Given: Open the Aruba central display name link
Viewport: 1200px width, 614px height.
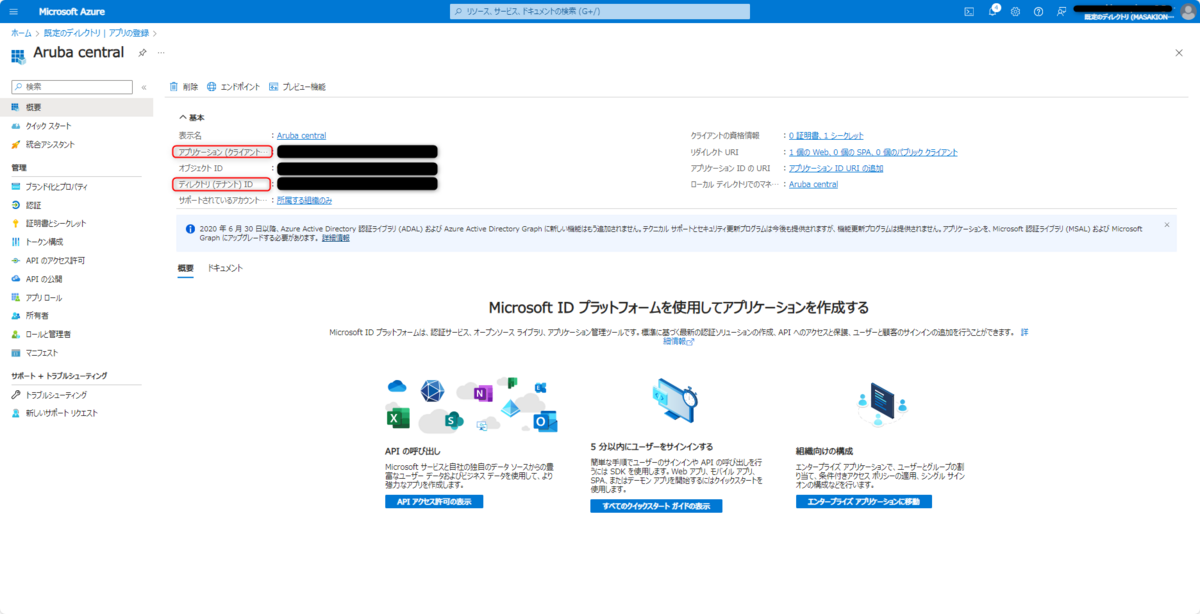Looking at the screenshot, I should [x=301, y=135].
